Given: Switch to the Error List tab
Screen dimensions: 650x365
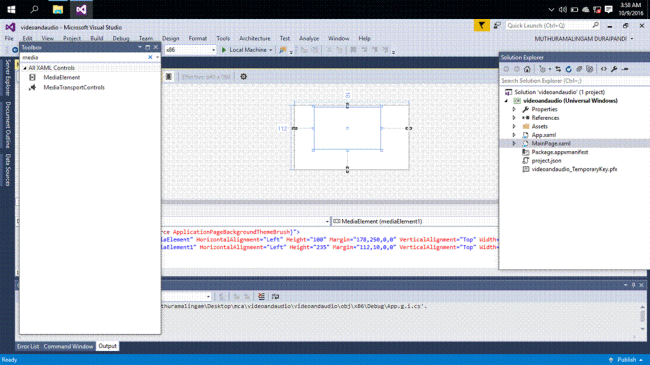Looking at the screenshot, I should click(28, 346).
